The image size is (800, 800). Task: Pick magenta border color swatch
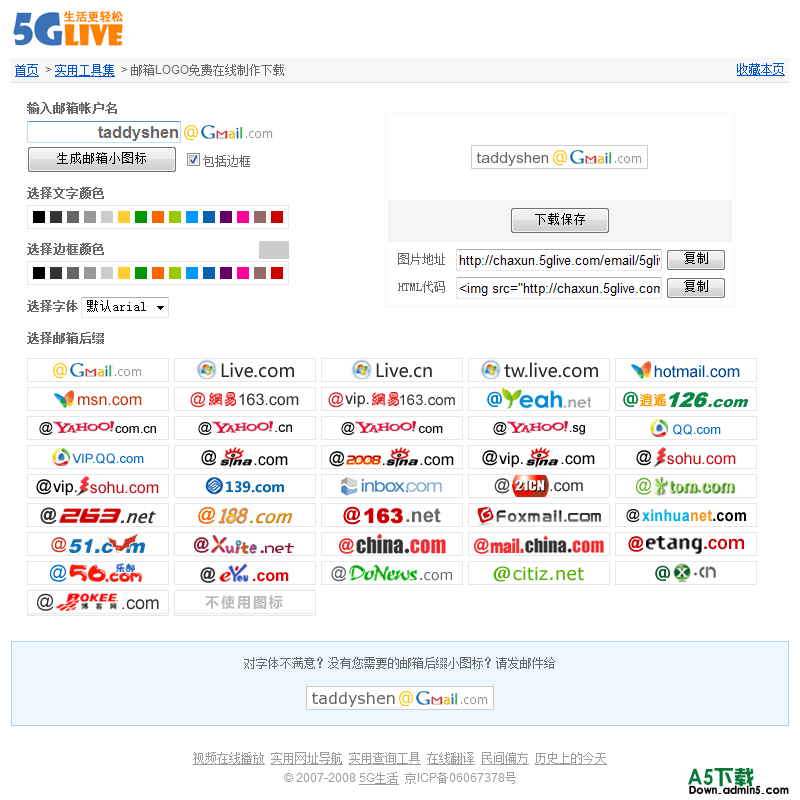(x=243, y=273)
